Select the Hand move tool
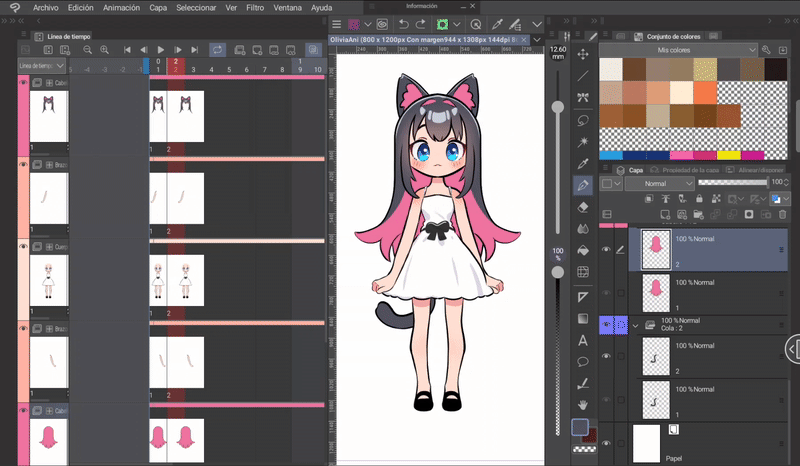Viewport: 800px width, 466px height. click(583, 404)
